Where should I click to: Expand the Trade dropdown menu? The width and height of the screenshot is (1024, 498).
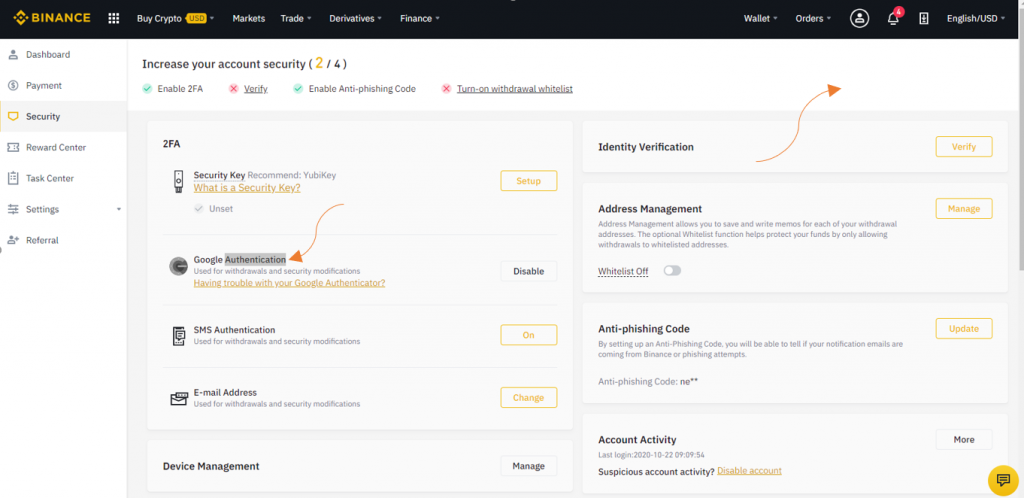pos(296,18)
